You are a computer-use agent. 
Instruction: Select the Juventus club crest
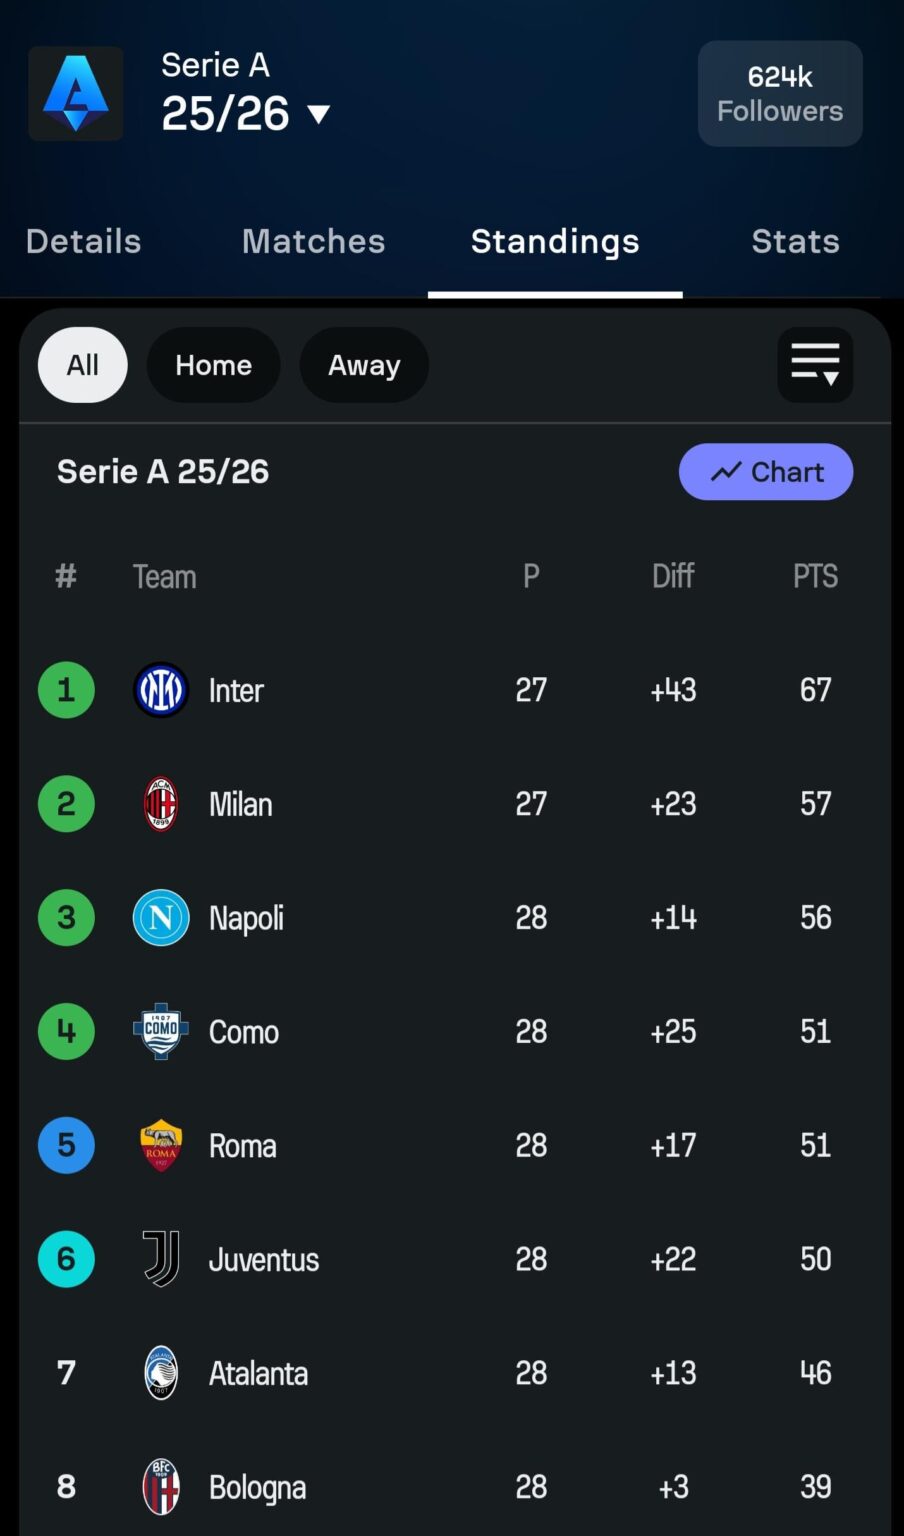click(160, 1259)
